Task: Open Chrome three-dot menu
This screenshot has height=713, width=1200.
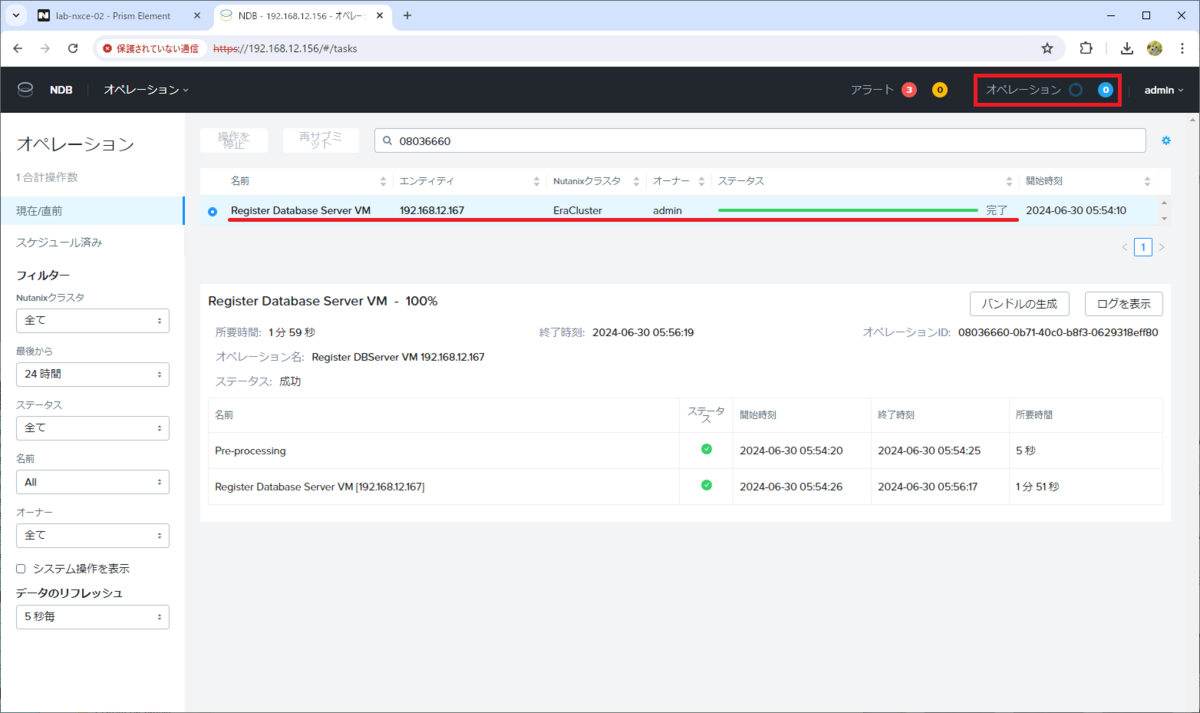Action: pyautogui.click(x=1181, y=47)
